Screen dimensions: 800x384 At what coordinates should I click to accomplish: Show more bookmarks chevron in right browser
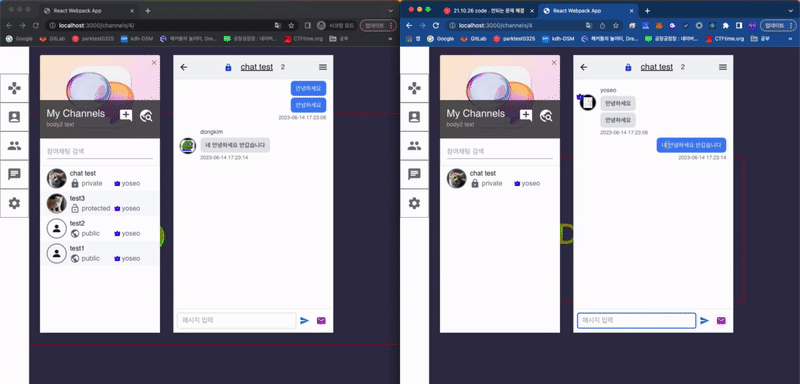pos(791,39)
